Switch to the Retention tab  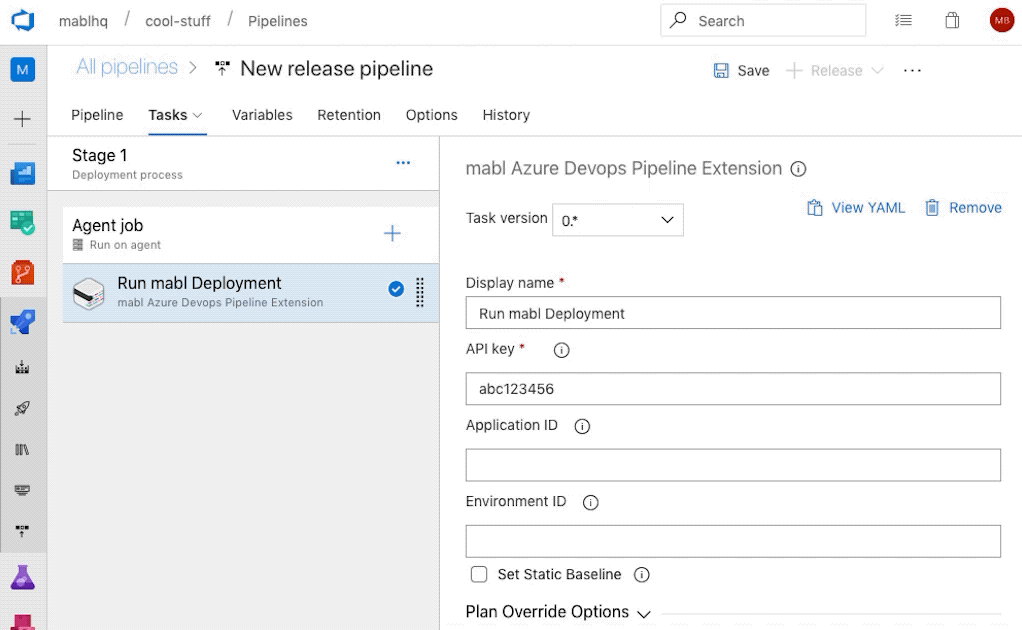349,115
